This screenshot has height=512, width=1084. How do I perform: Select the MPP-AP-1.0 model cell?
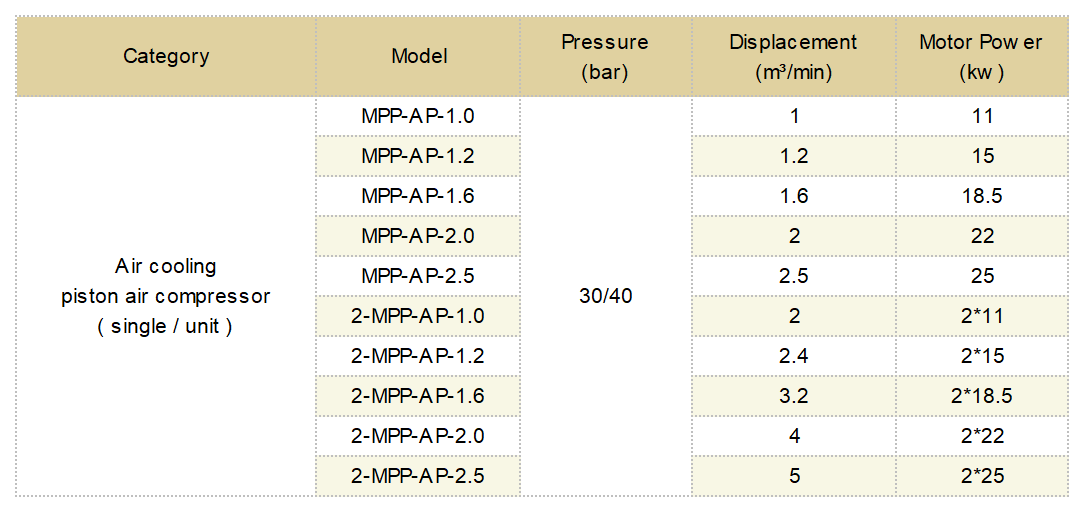418,115
